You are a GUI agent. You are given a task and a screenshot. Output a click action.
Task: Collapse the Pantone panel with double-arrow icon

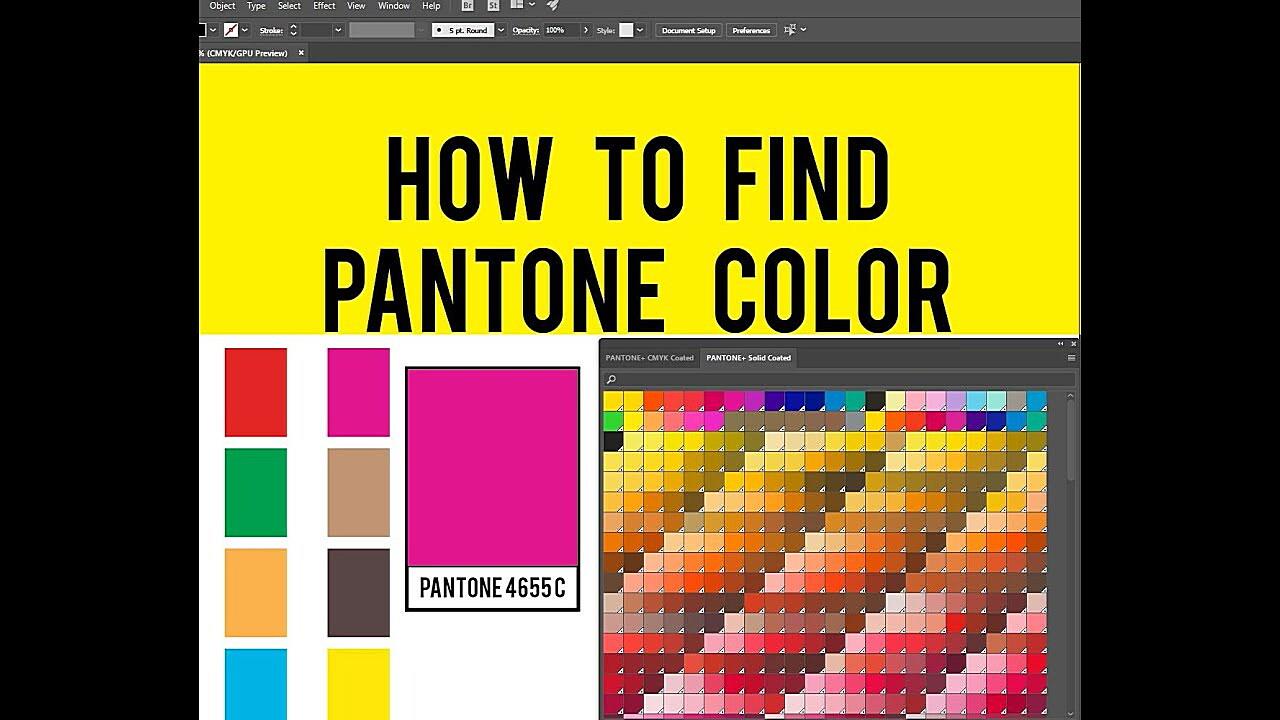pyautogui.click(x=1061, y=344)
